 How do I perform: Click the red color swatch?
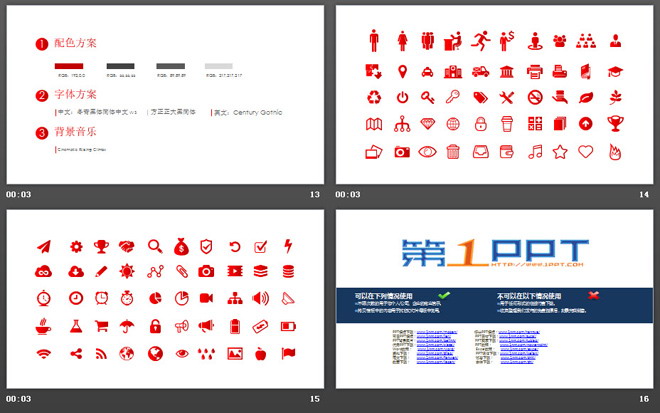68,66
